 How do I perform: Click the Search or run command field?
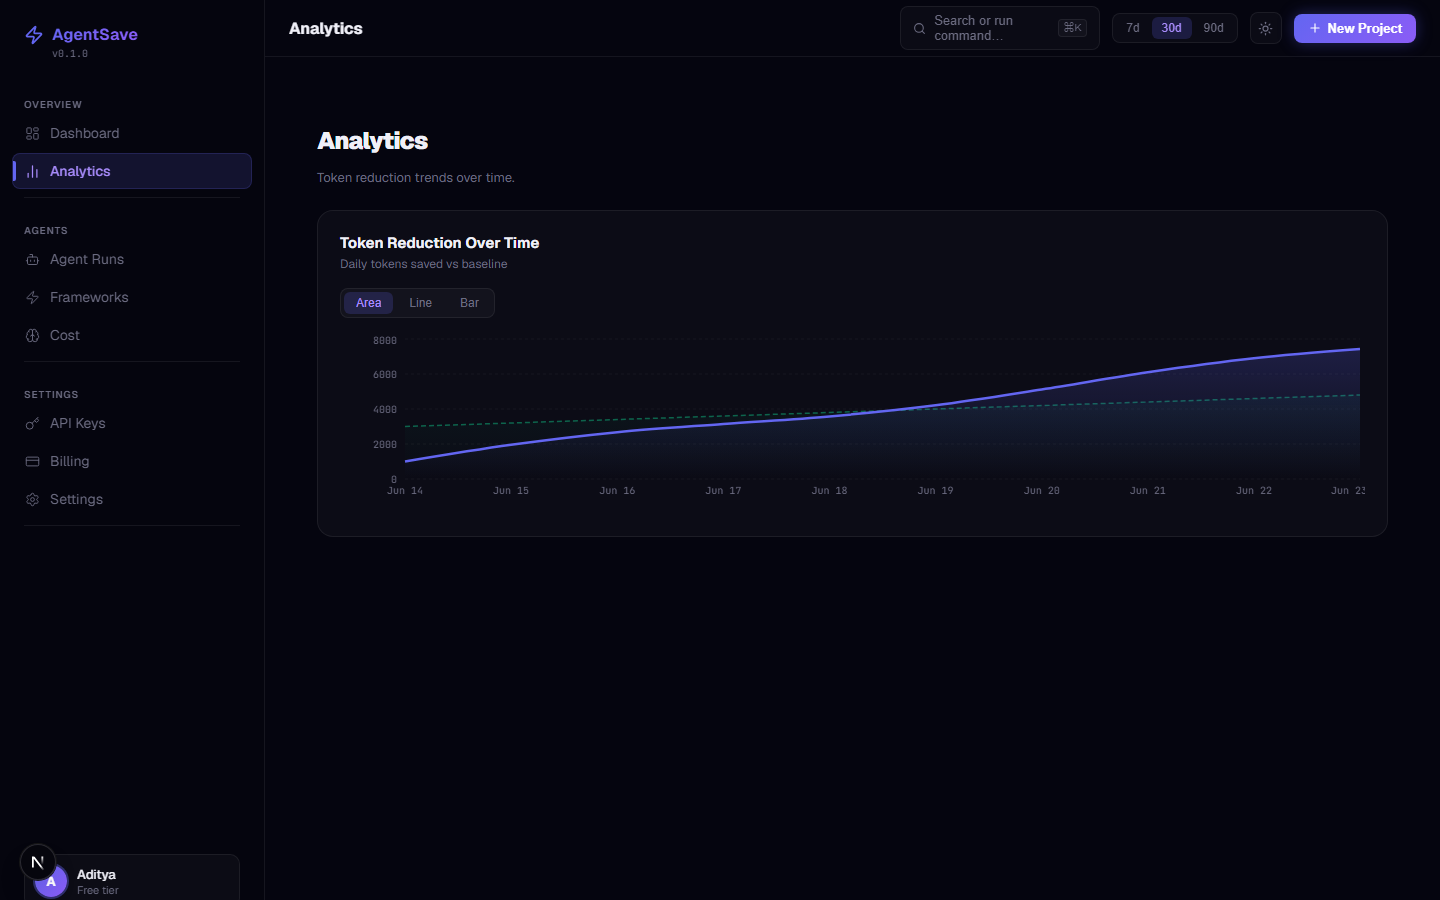[999, 28]
